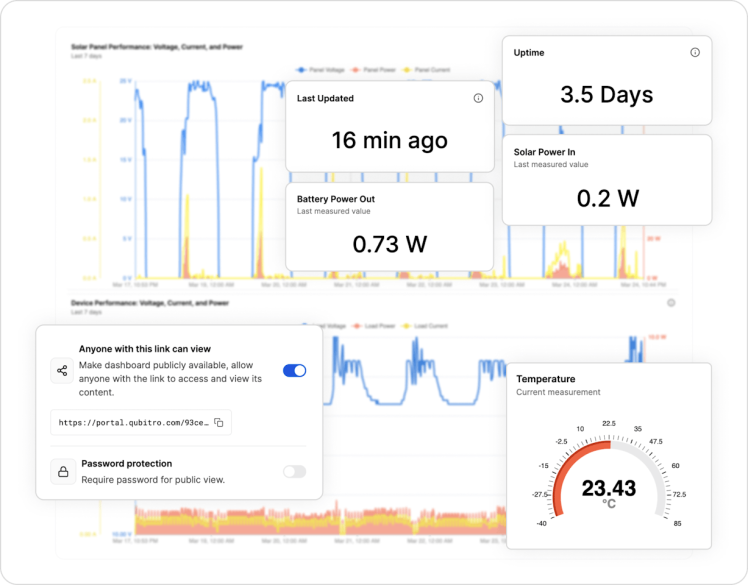Click the round icon on Device Performance chart

pos(671,303)
